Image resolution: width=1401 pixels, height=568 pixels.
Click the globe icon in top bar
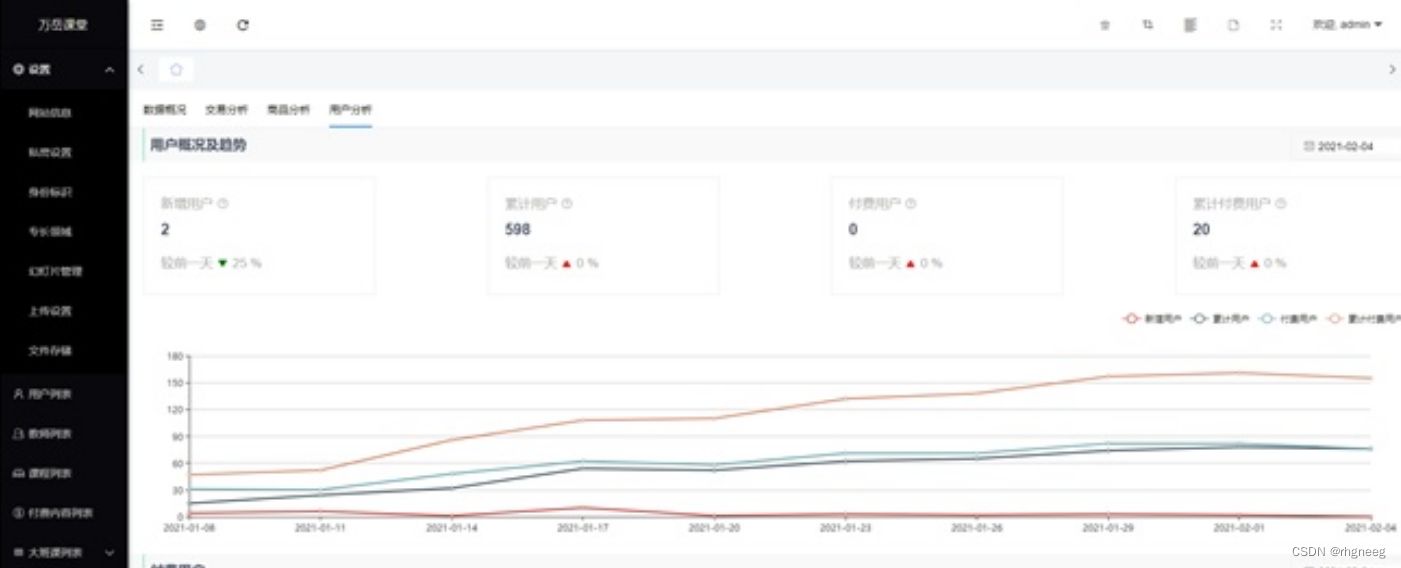pyautogui.click(x=200, y=25)
